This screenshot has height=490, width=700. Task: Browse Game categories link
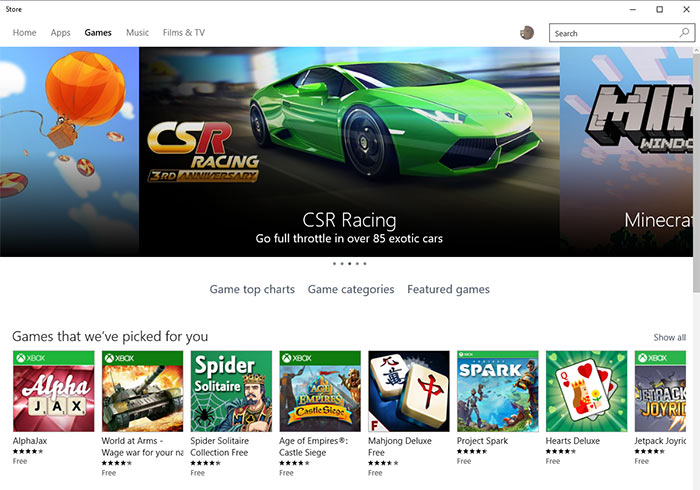(x=351, y=290)
